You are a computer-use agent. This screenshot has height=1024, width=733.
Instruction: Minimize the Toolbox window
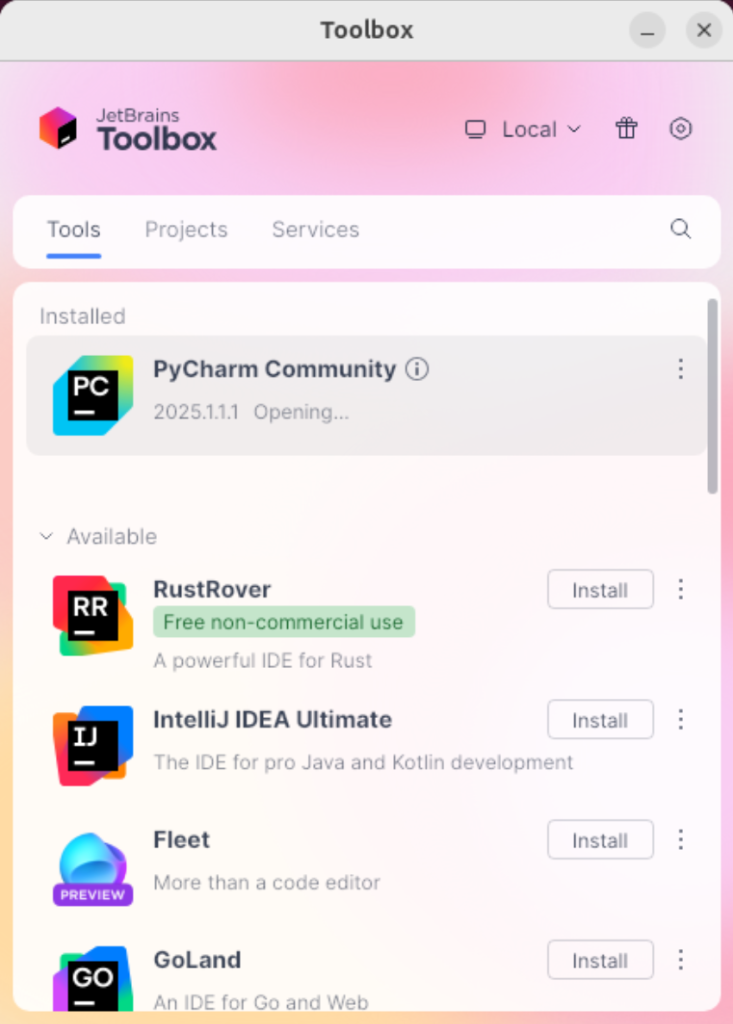click(x=647, y=30)
